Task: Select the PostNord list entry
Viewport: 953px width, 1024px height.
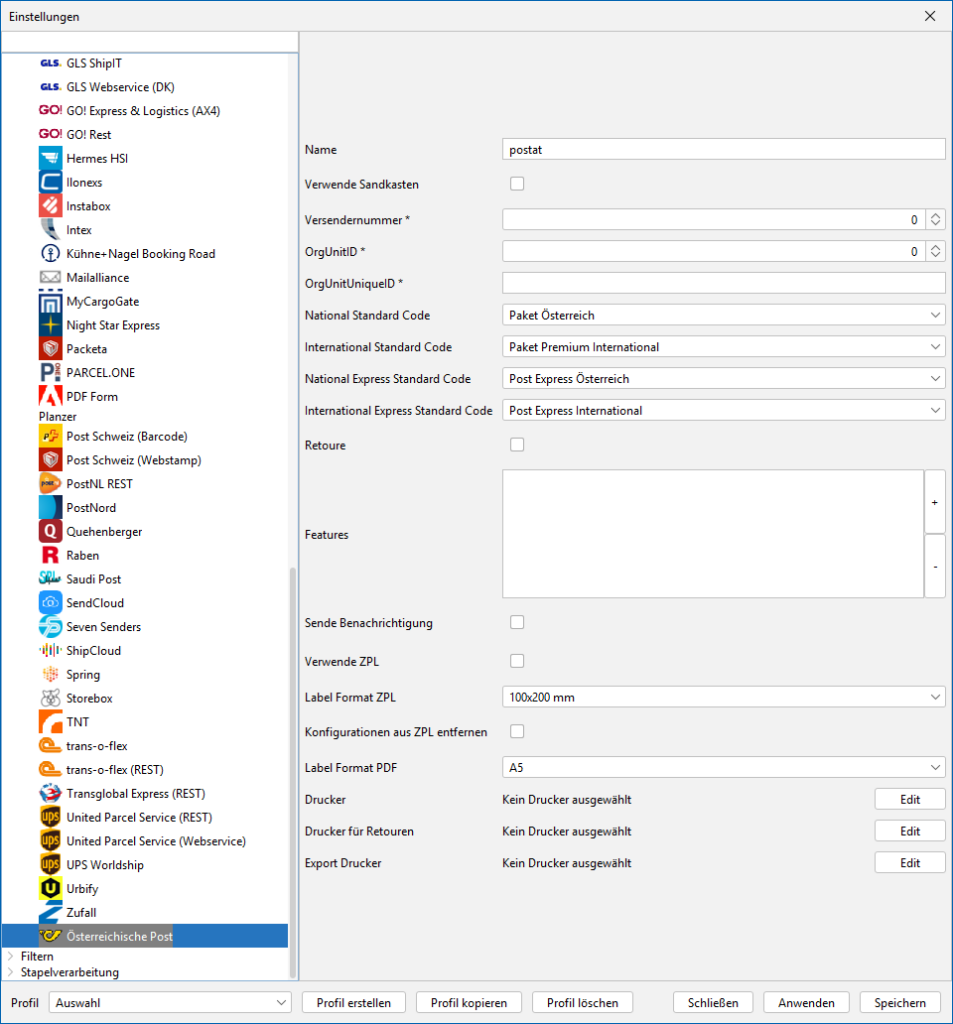Action: point(91,508)
